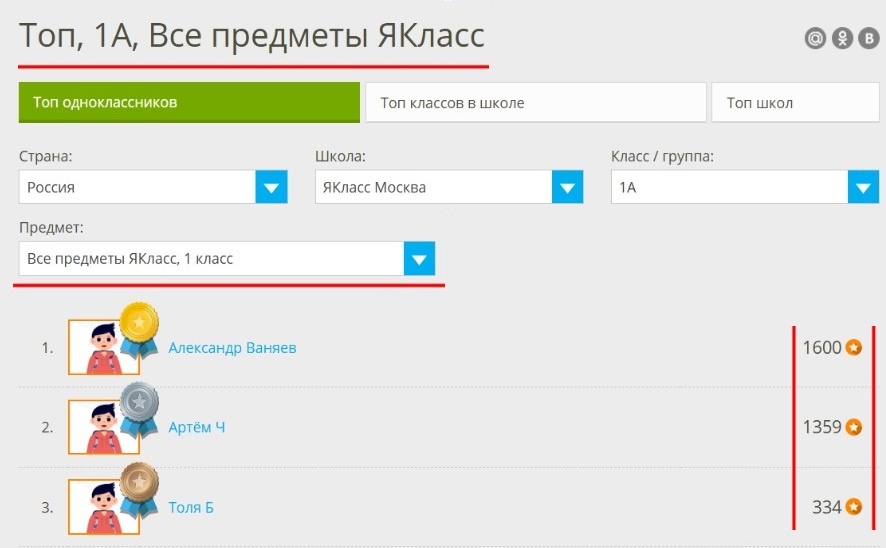Switch to Топ школ tab

coord(795,102)
